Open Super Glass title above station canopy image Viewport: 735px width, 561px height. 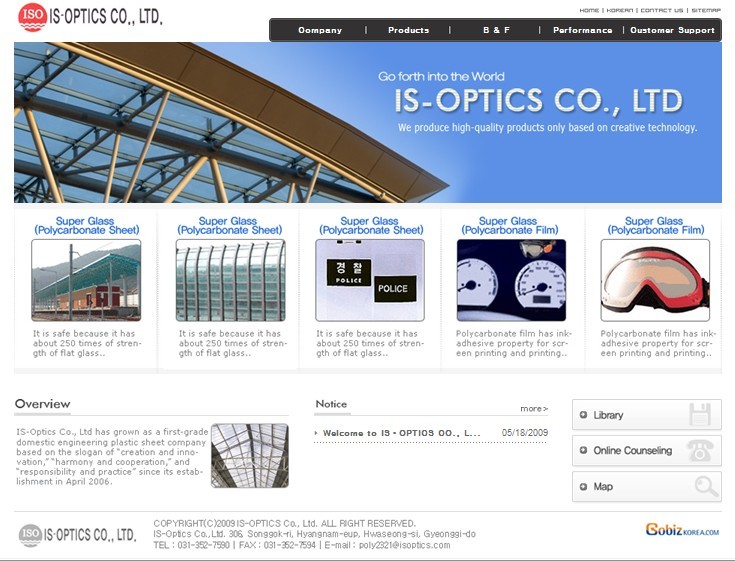pyautogui.click(x=86, y=225)
